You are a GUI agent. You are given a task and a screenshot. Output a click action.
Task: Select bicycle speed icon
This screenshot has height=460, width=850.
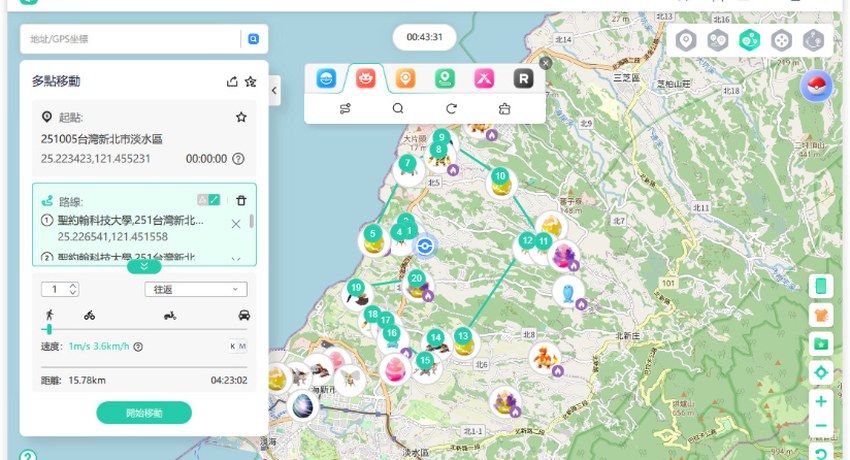[x=89, y=315]
